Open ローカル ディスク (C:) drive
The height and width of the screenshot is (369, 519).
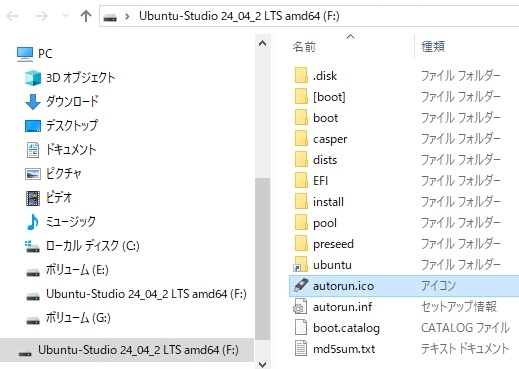tap(93, 246)
